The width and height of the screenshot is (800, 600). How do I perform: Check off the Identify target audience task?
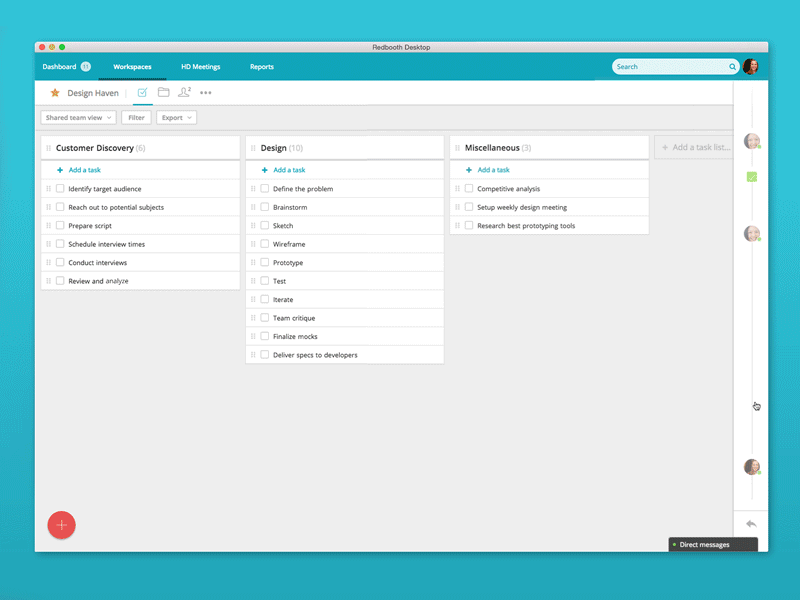click(x=60, y=188)
